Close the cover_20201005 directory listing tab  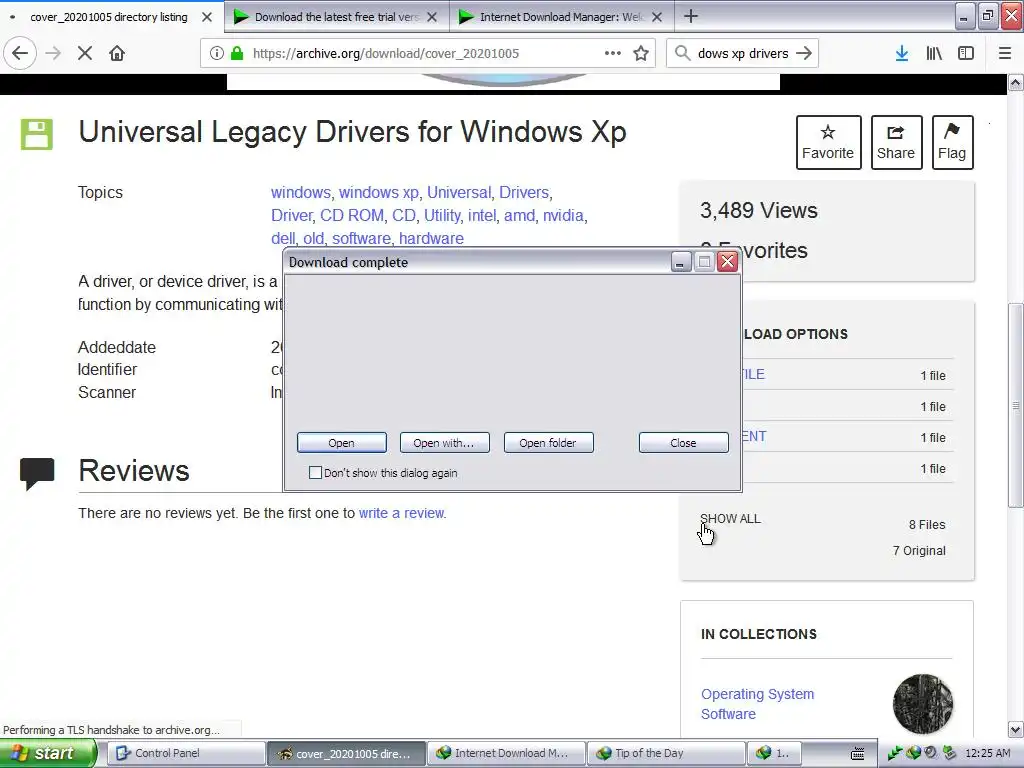click(207, 17)
